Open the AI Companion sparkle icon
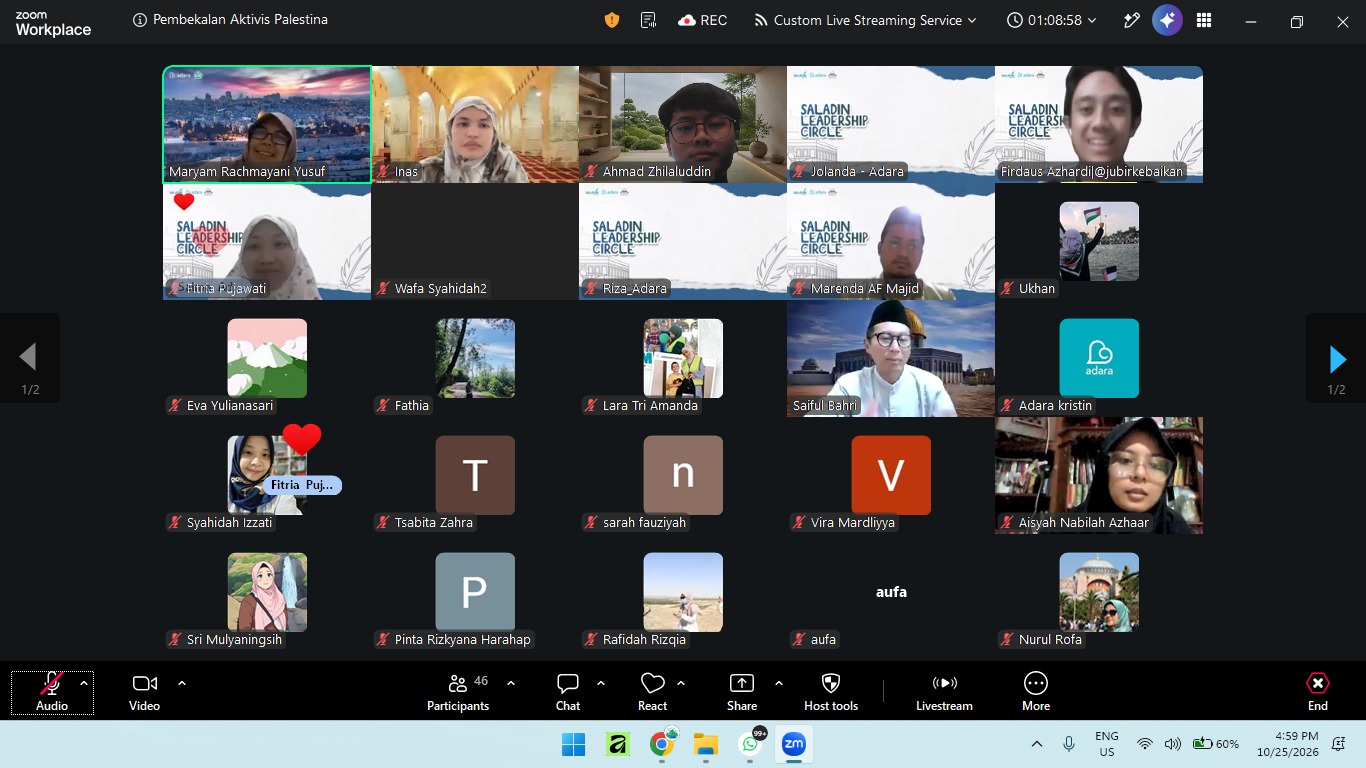The image size is (1366, 768). (1167, 20)
